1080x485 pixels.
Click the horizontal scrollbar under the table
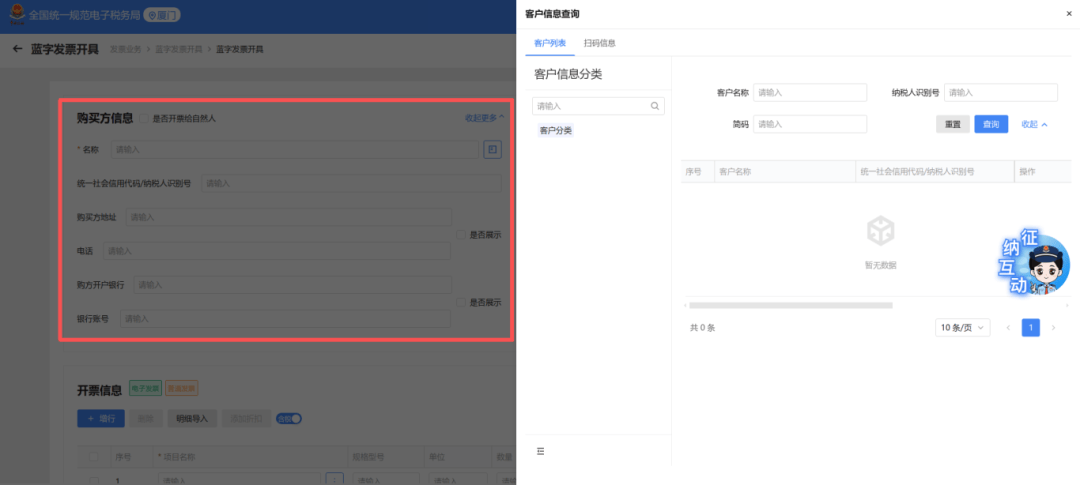790,305
